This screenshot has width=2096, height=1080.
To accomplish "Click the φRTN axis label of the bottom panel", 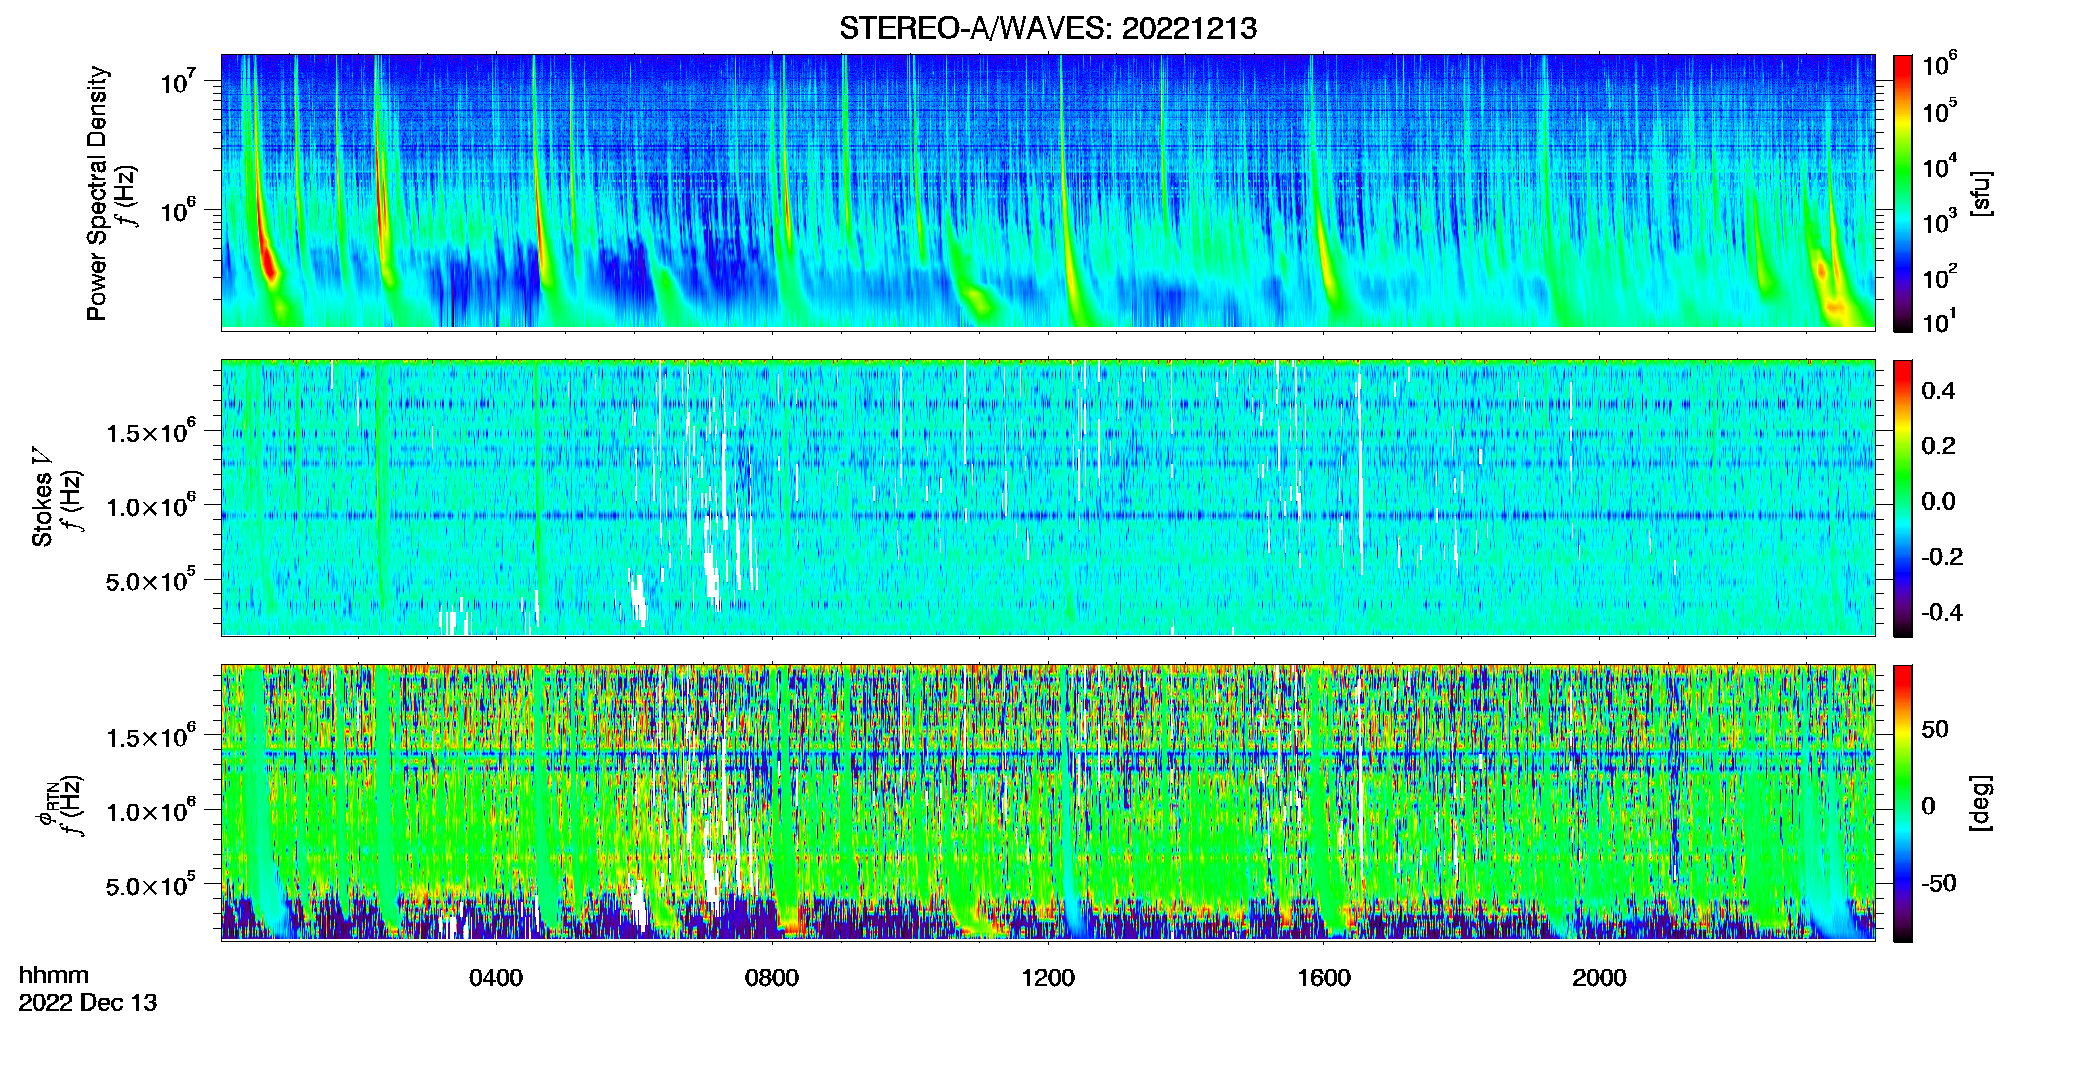I will coord(46,806).
